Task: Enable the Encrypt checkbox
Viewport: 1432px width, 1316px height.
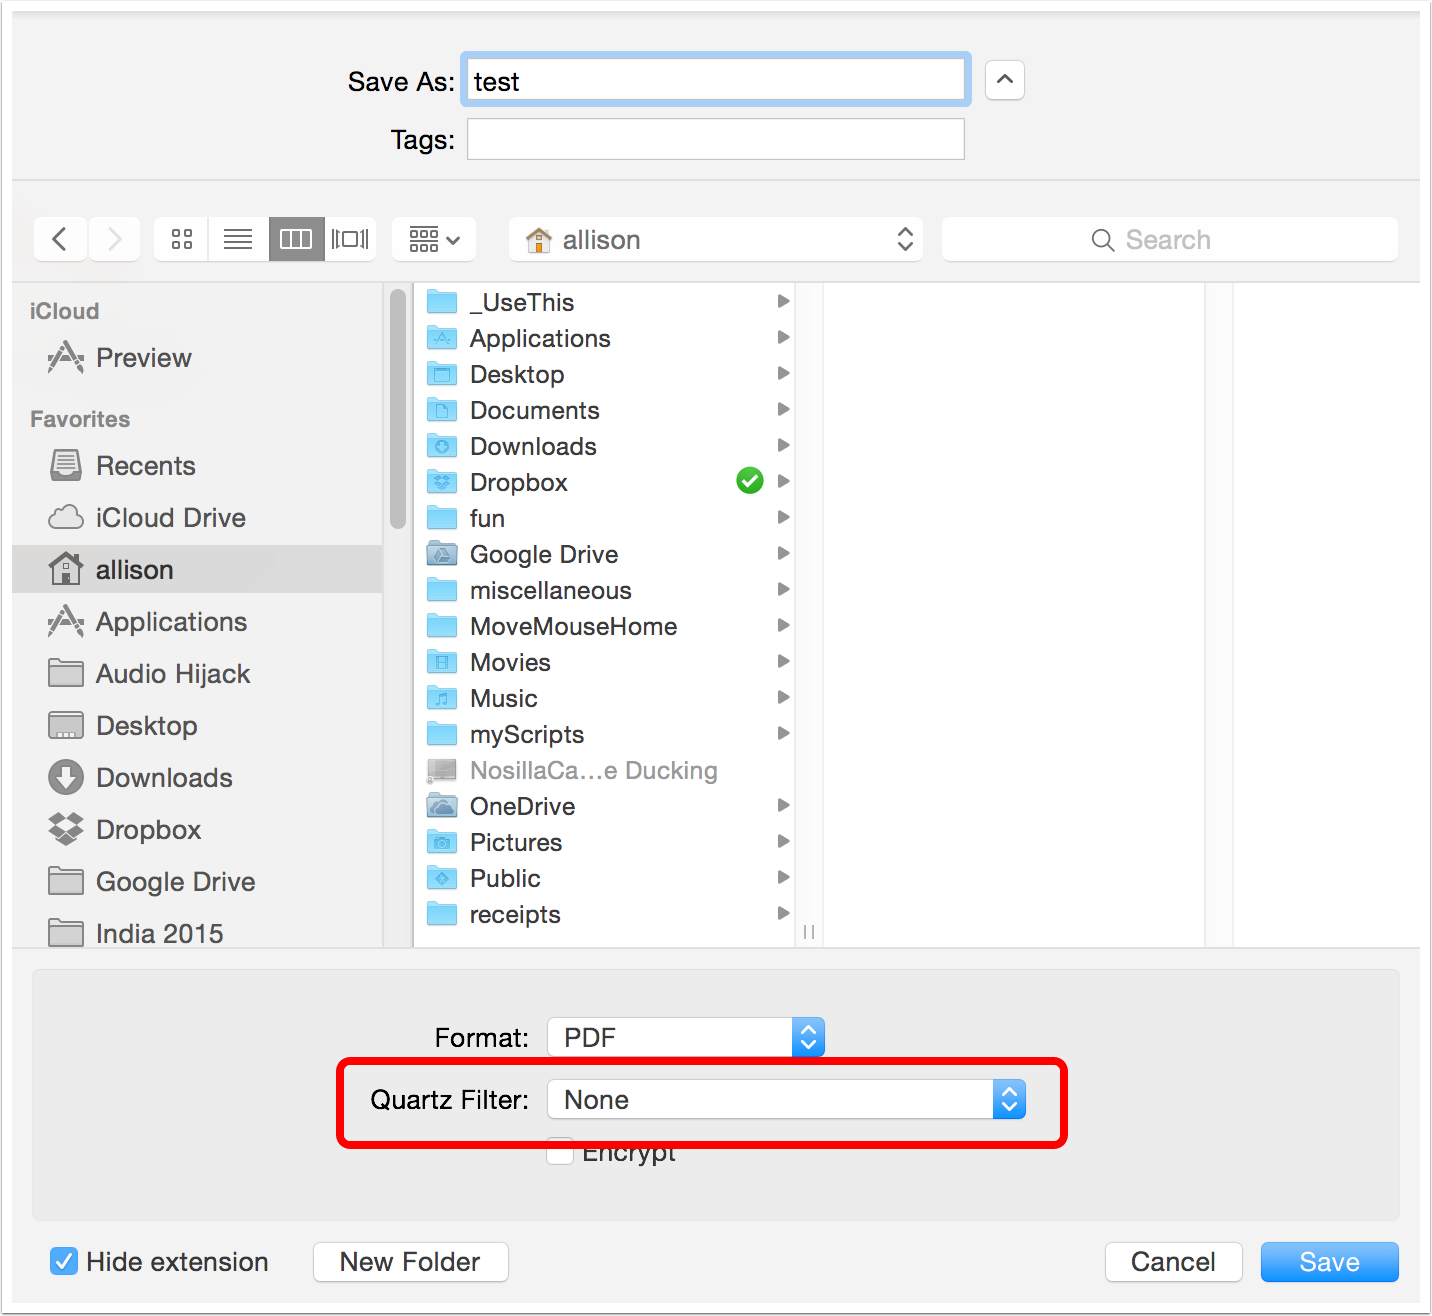Action: 561,1153
